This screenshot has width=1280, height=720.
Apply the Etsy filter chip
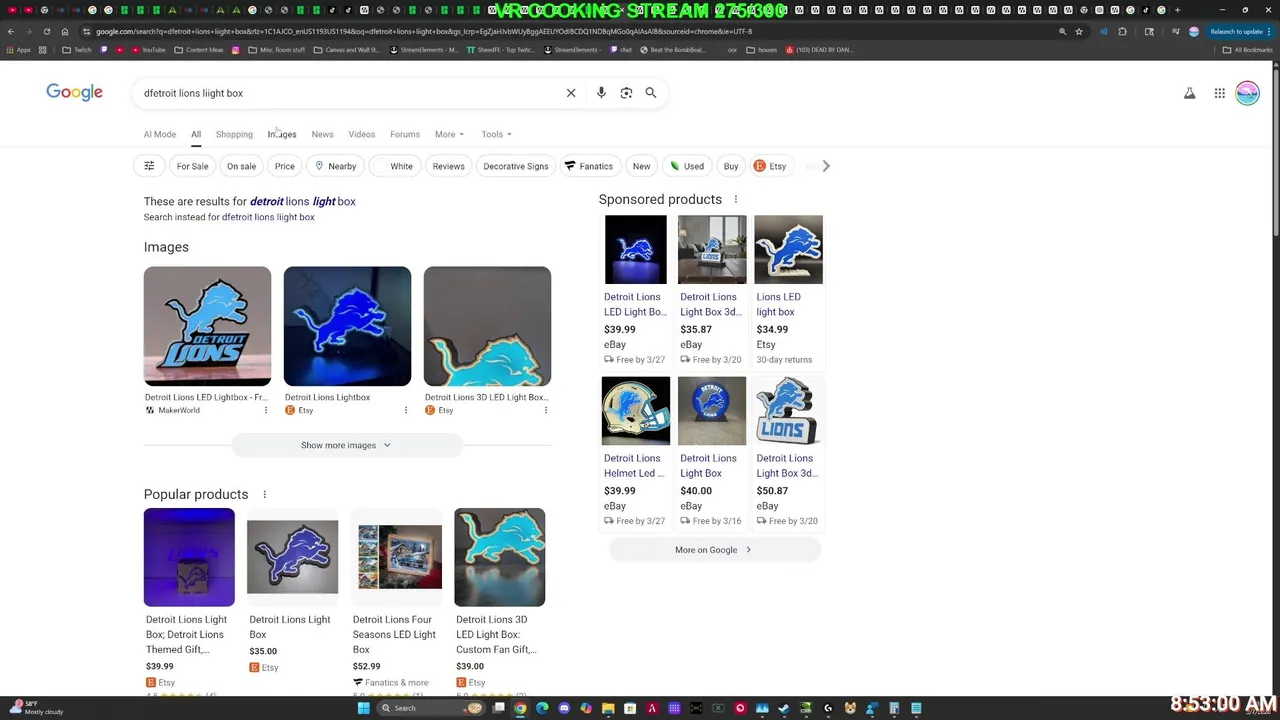(x=770, y=166)
